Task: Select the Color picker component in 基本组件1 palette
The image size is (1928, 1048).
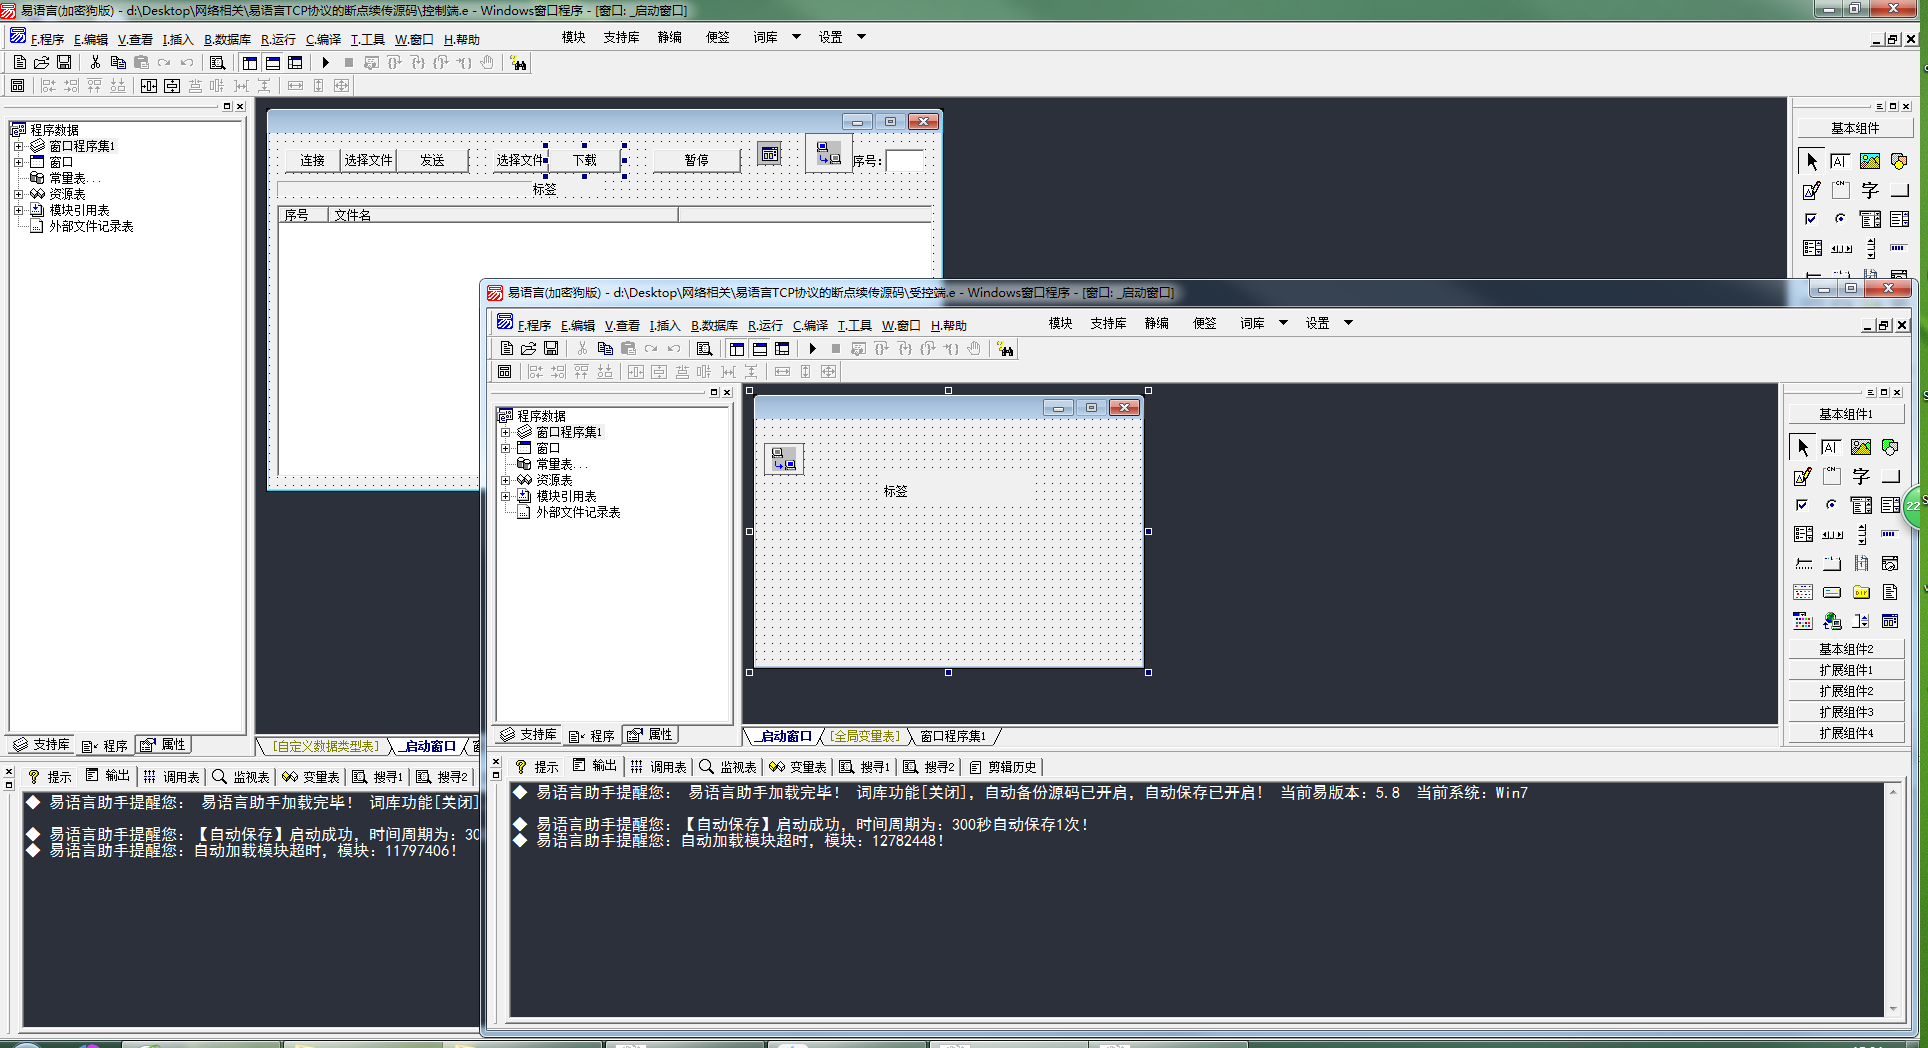Action: (x=1803, y=621)
